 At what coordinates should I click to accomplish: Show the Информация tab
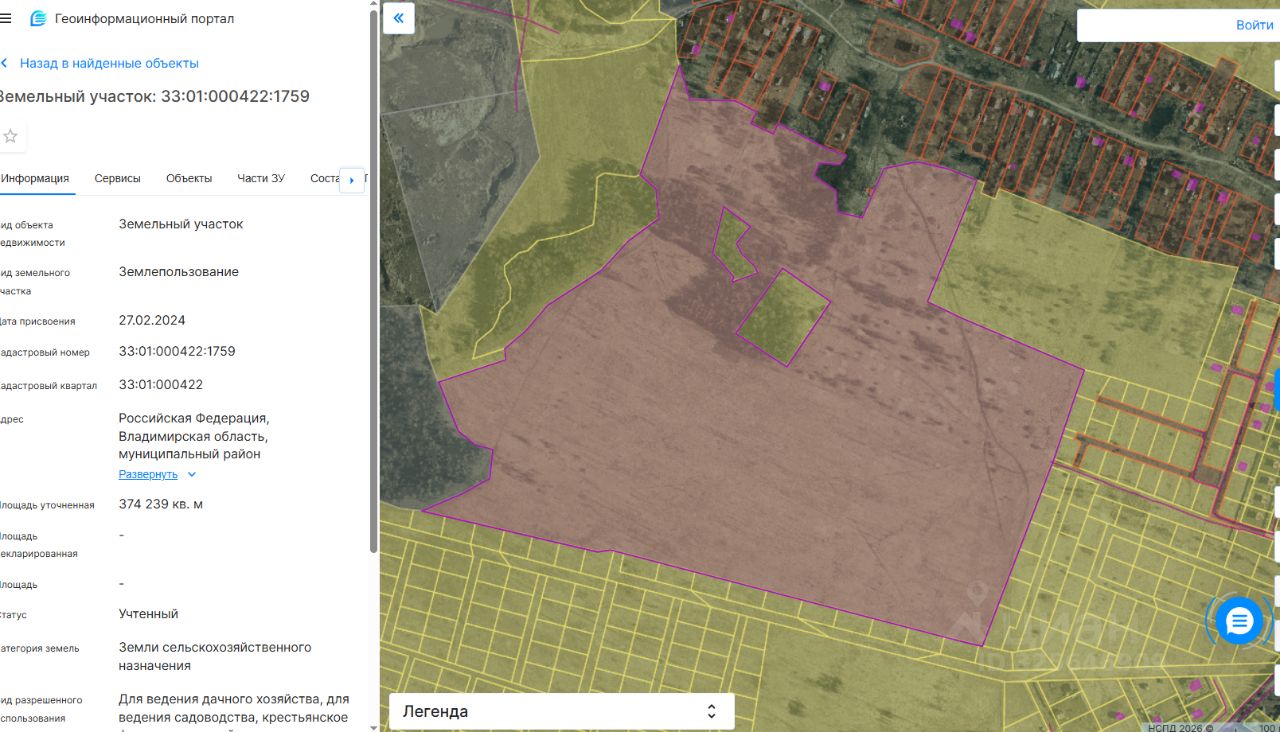pos(35,178)
